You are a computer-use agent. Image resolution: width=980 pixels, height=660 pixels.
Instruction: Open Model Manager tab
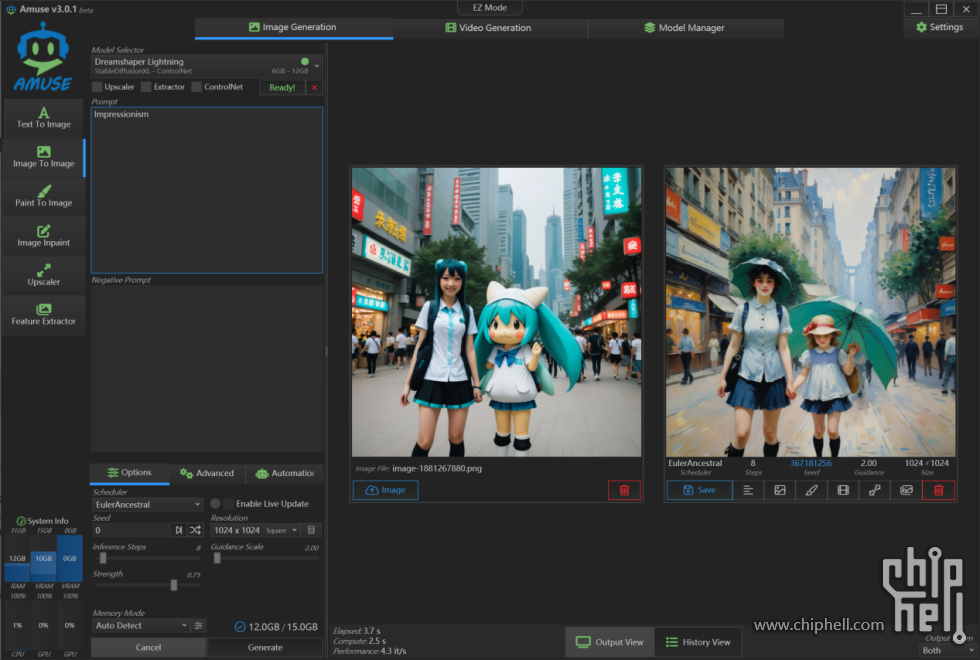pyautogui.click(x=686, y=28)
